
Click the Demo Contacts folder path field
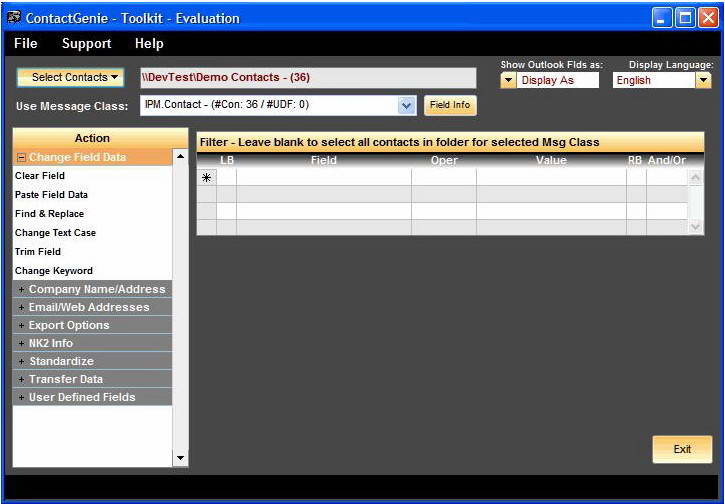click(x=308, y=78)
